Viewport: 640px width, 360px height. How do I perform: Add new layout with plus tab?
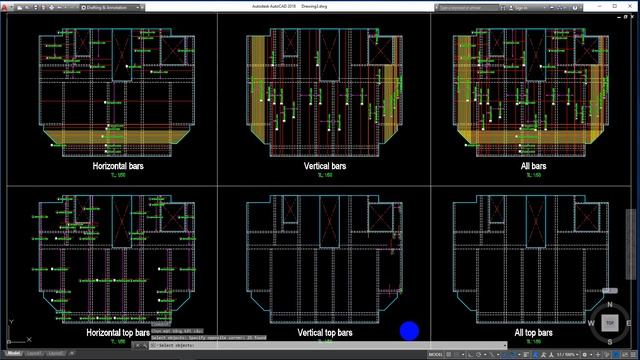[x=71, y=353]
